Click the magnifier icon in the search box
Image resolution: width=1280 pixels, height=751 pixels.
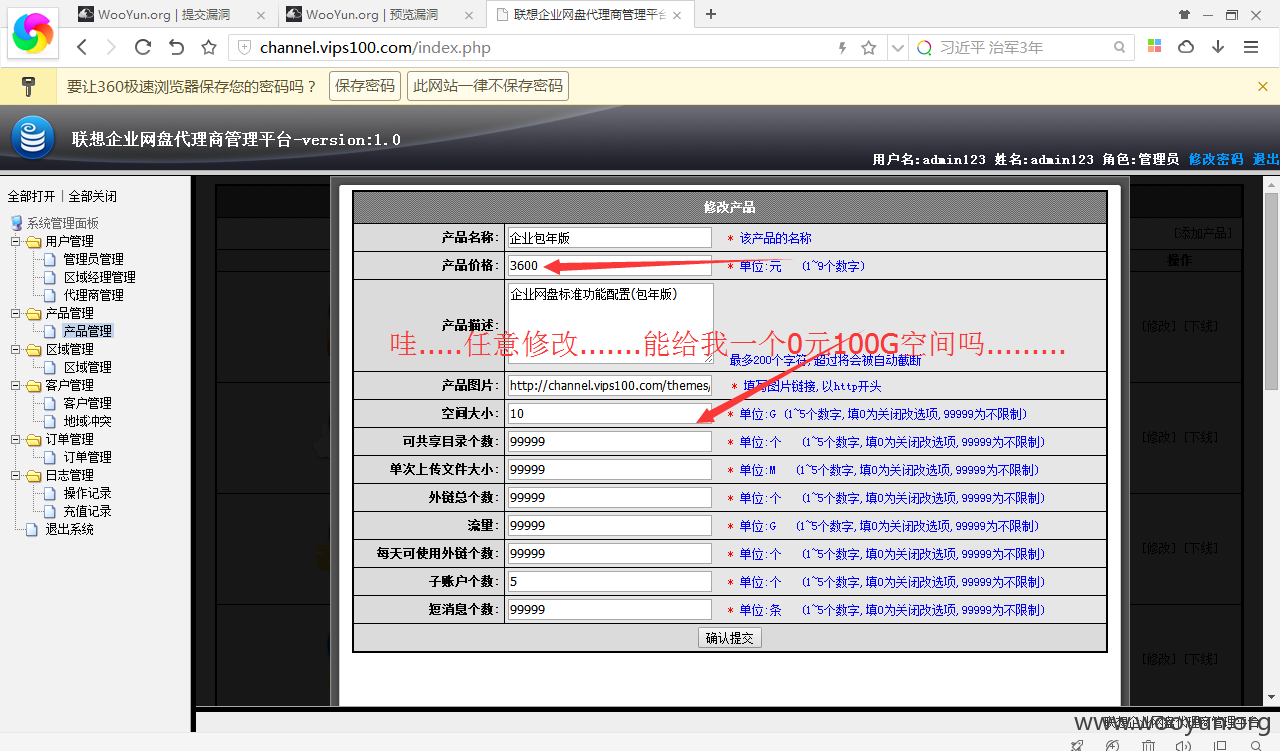pyautogui.click(x=1120, y=47)
